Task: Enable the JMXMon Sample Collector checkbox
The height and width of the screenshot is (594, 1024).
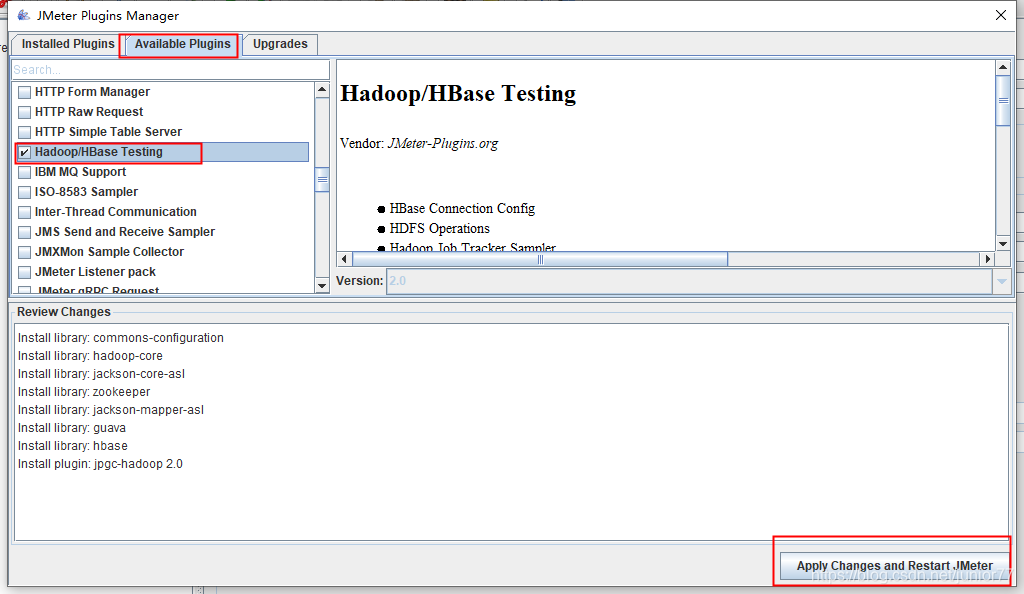Action: tap(25, 252)
